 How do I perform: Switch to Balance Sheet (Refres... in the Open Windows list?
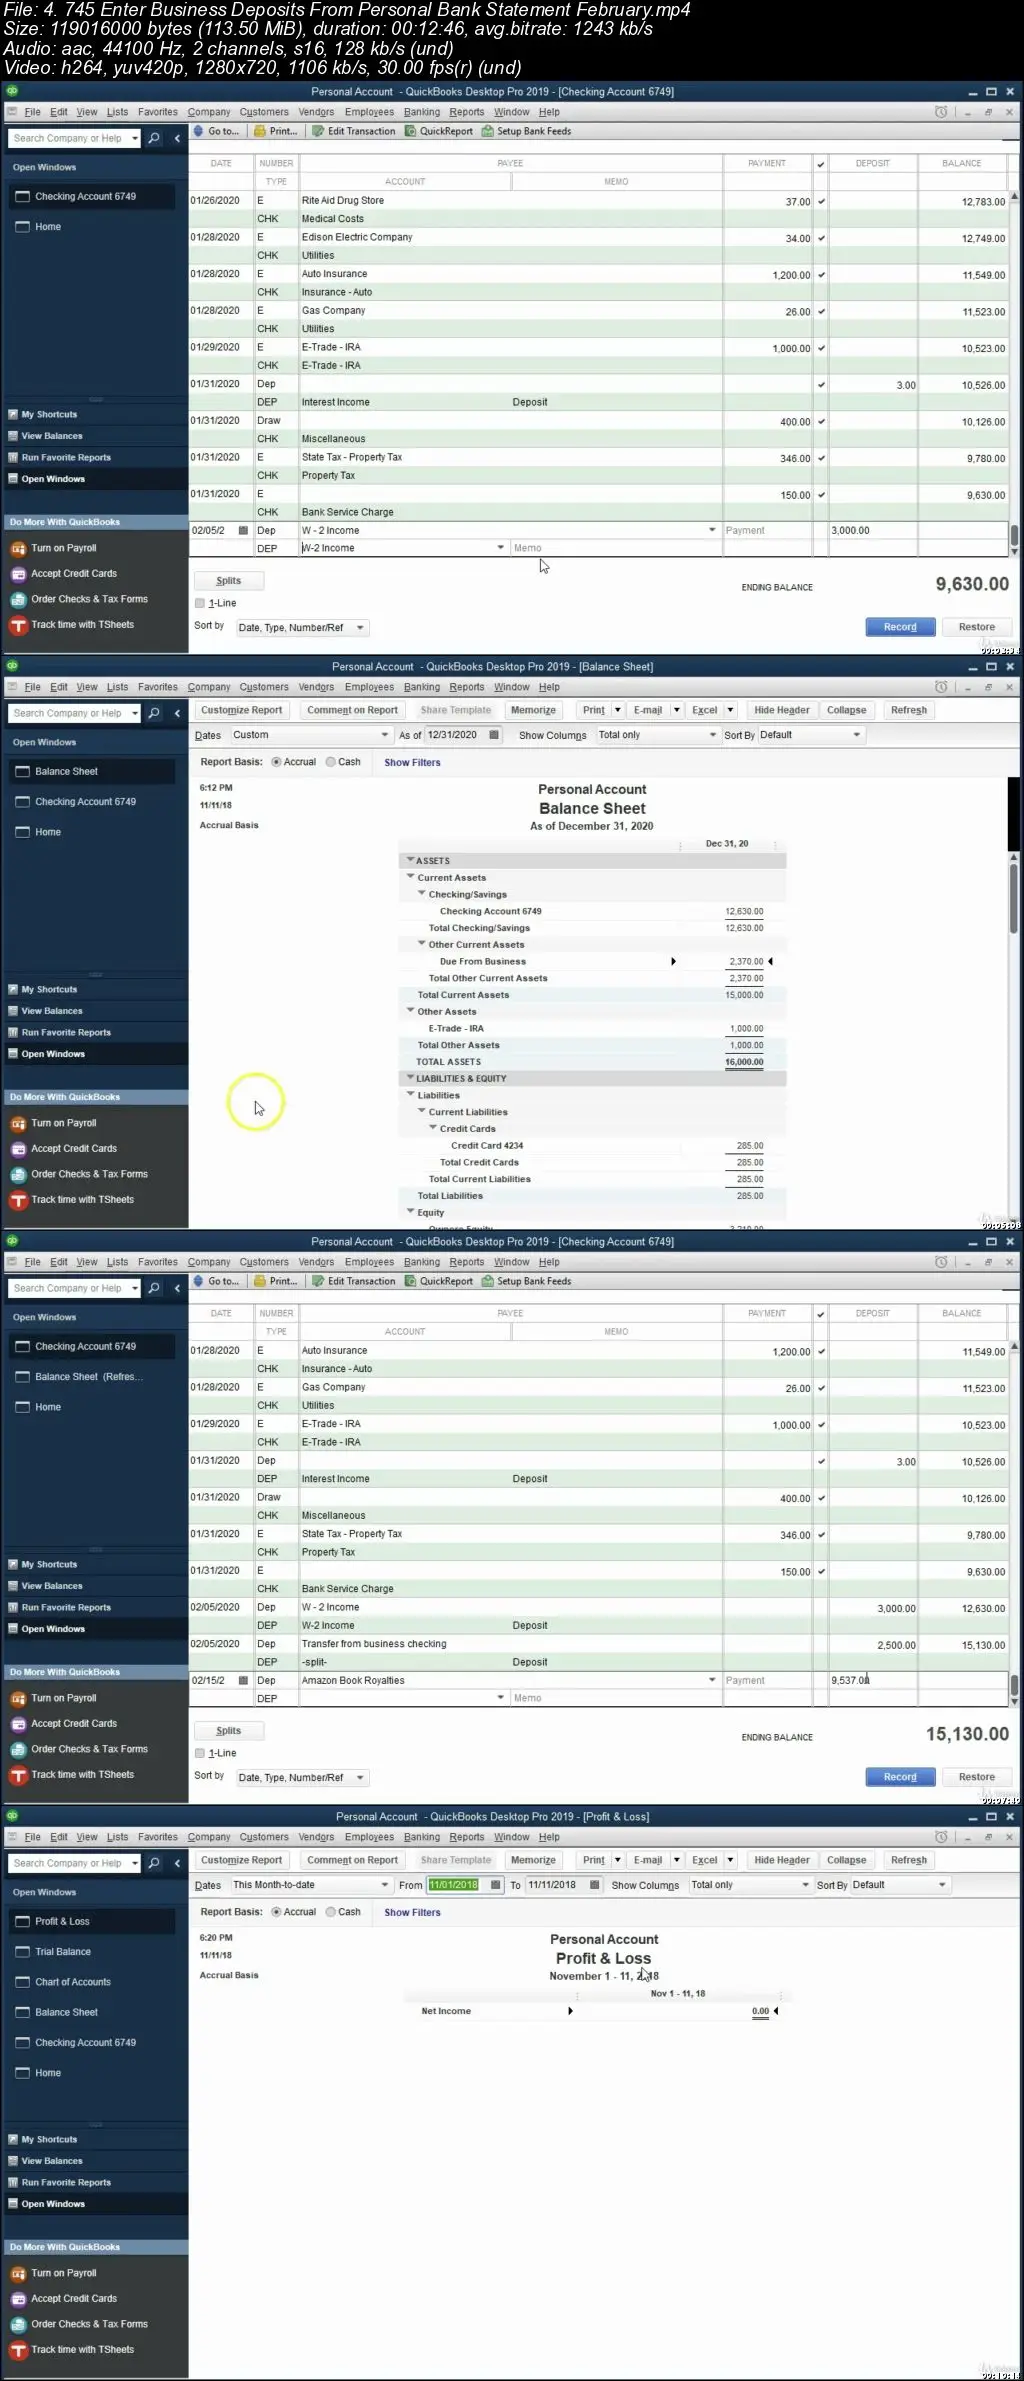point(89,1376)
